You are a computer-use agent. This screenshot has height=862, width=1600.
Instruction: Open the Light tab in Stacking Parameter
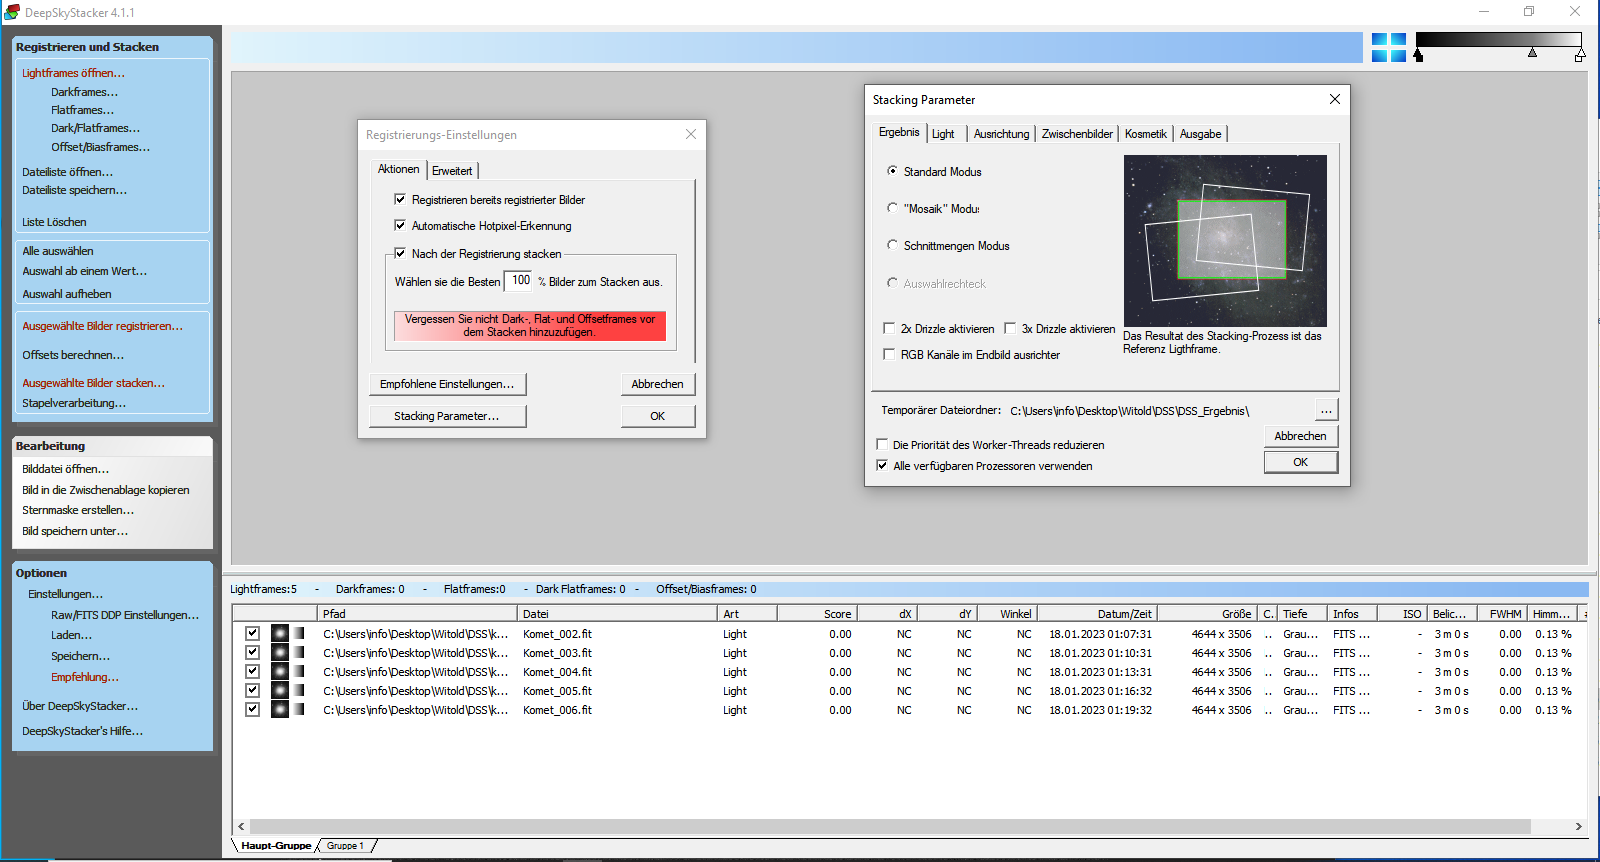[x=943, y=134]
